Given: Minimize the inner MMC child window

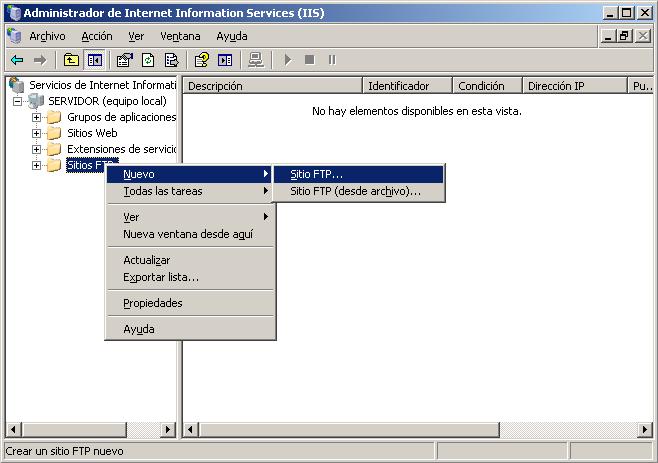Looking at the screenshot, I should [x=608, y=36].
